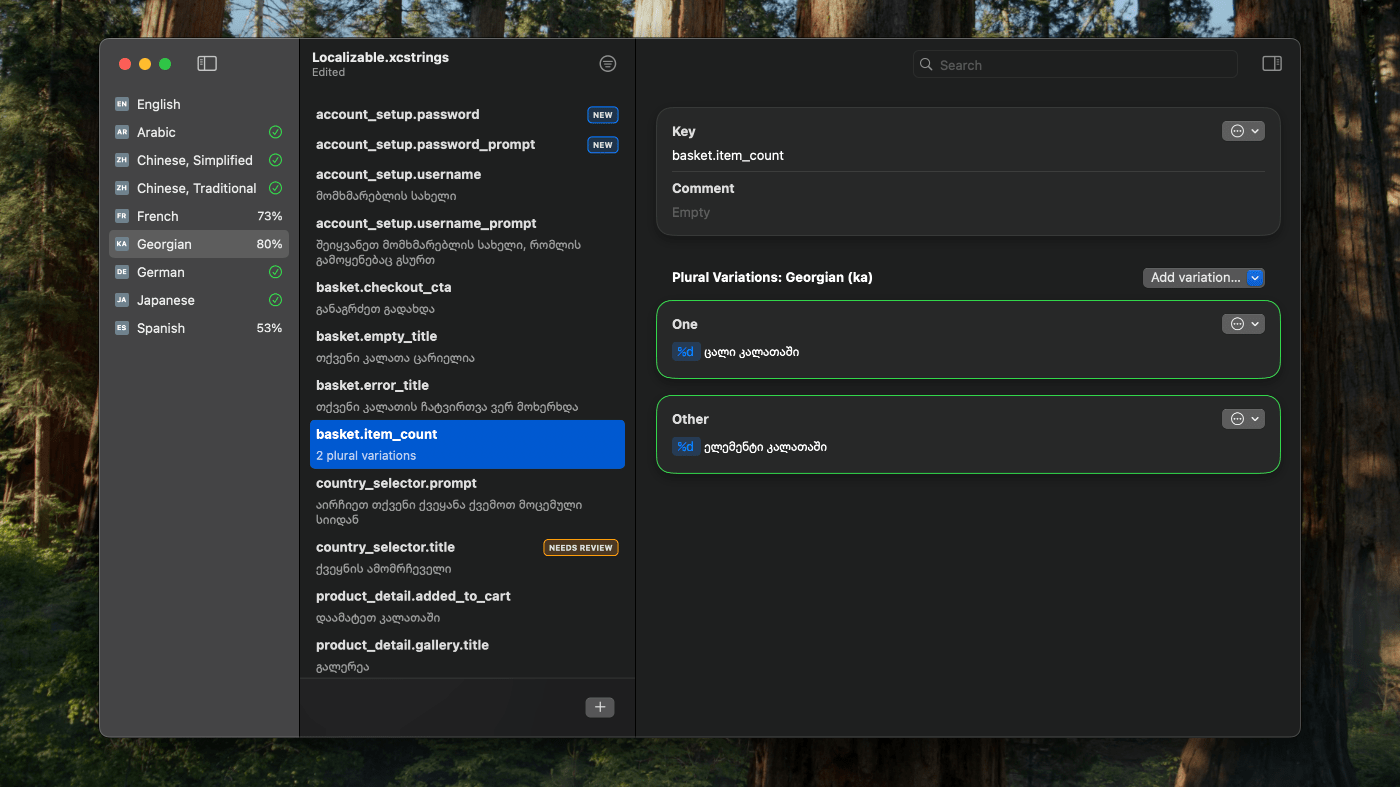The width and height of the screenshot is (1400, 787).
Task: Switch to Spanish language
Action: (161, 328)
